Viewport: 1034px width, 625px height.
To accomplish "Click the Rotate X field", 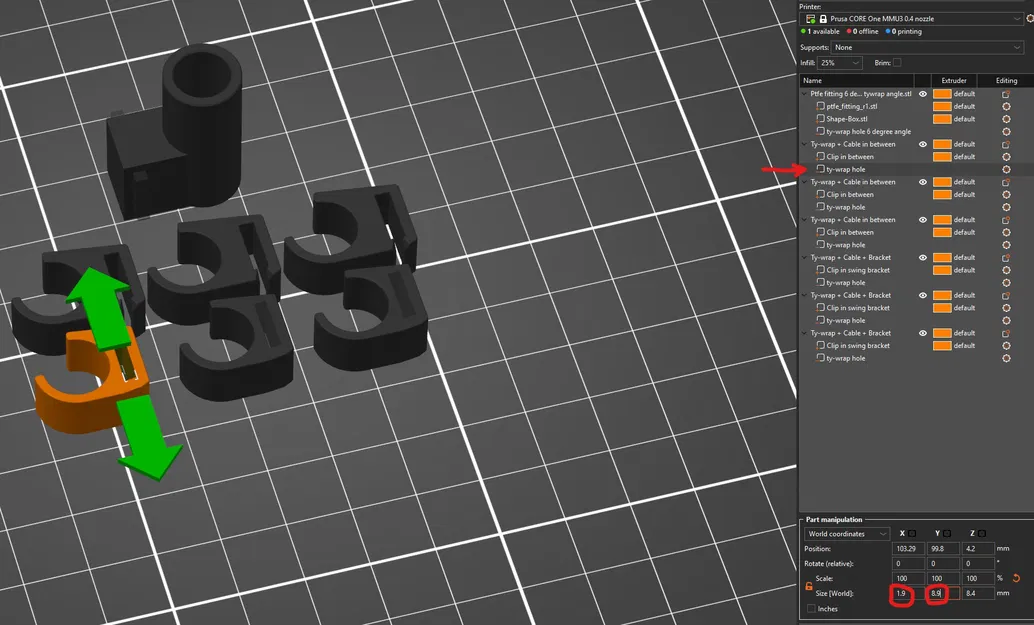I will [908, 564].
